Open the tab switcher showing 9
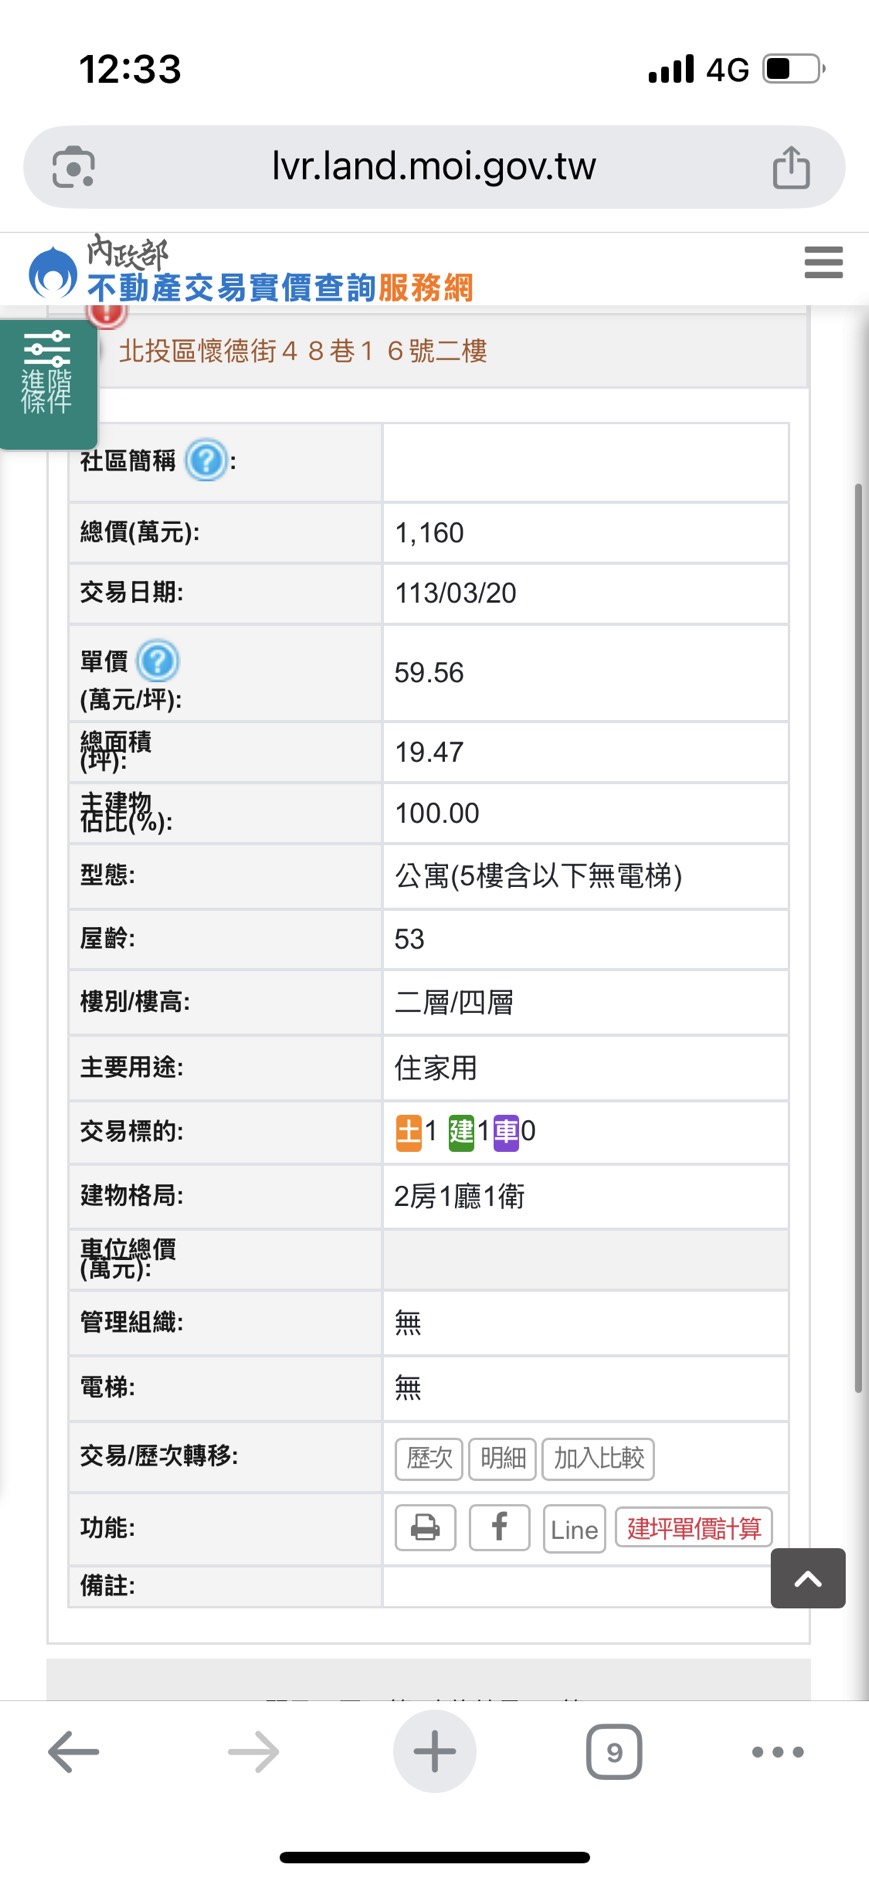The width and height of the screenshot is (869, 1882). click(613, 1752)
